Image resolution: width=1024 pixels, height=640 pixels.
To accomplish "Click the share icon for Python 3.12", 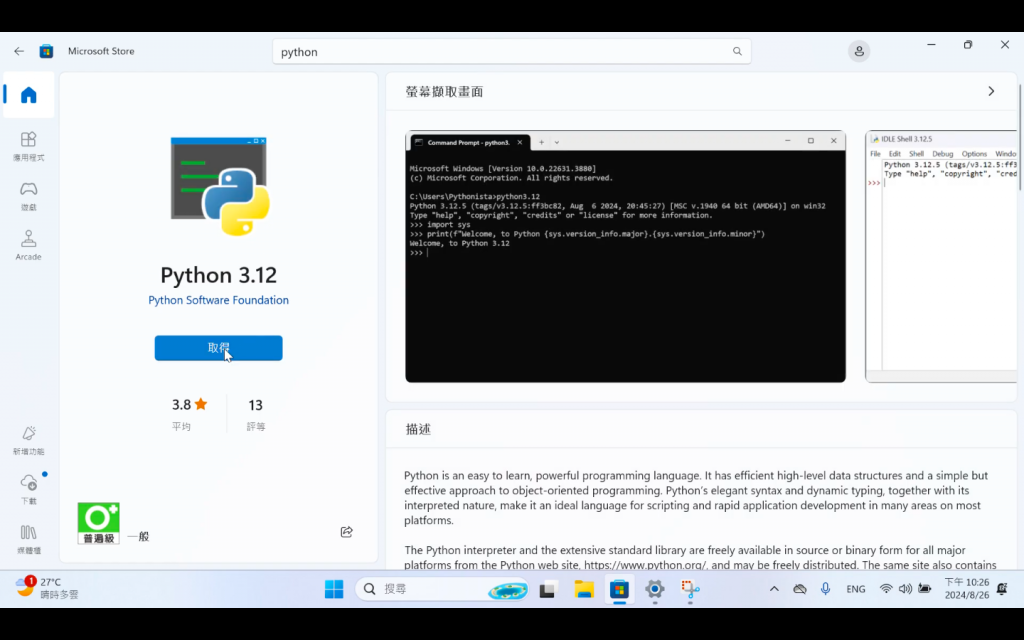I will point(347,532).
